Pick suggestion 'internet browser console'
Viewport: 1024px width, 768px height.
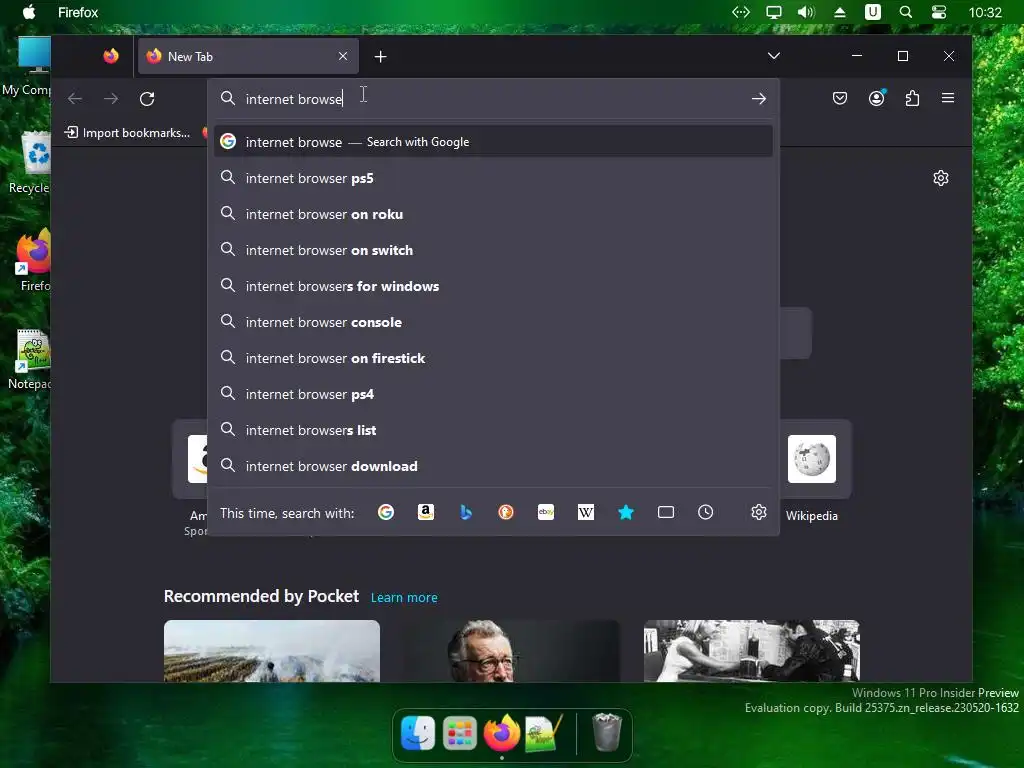click(493, 321)
